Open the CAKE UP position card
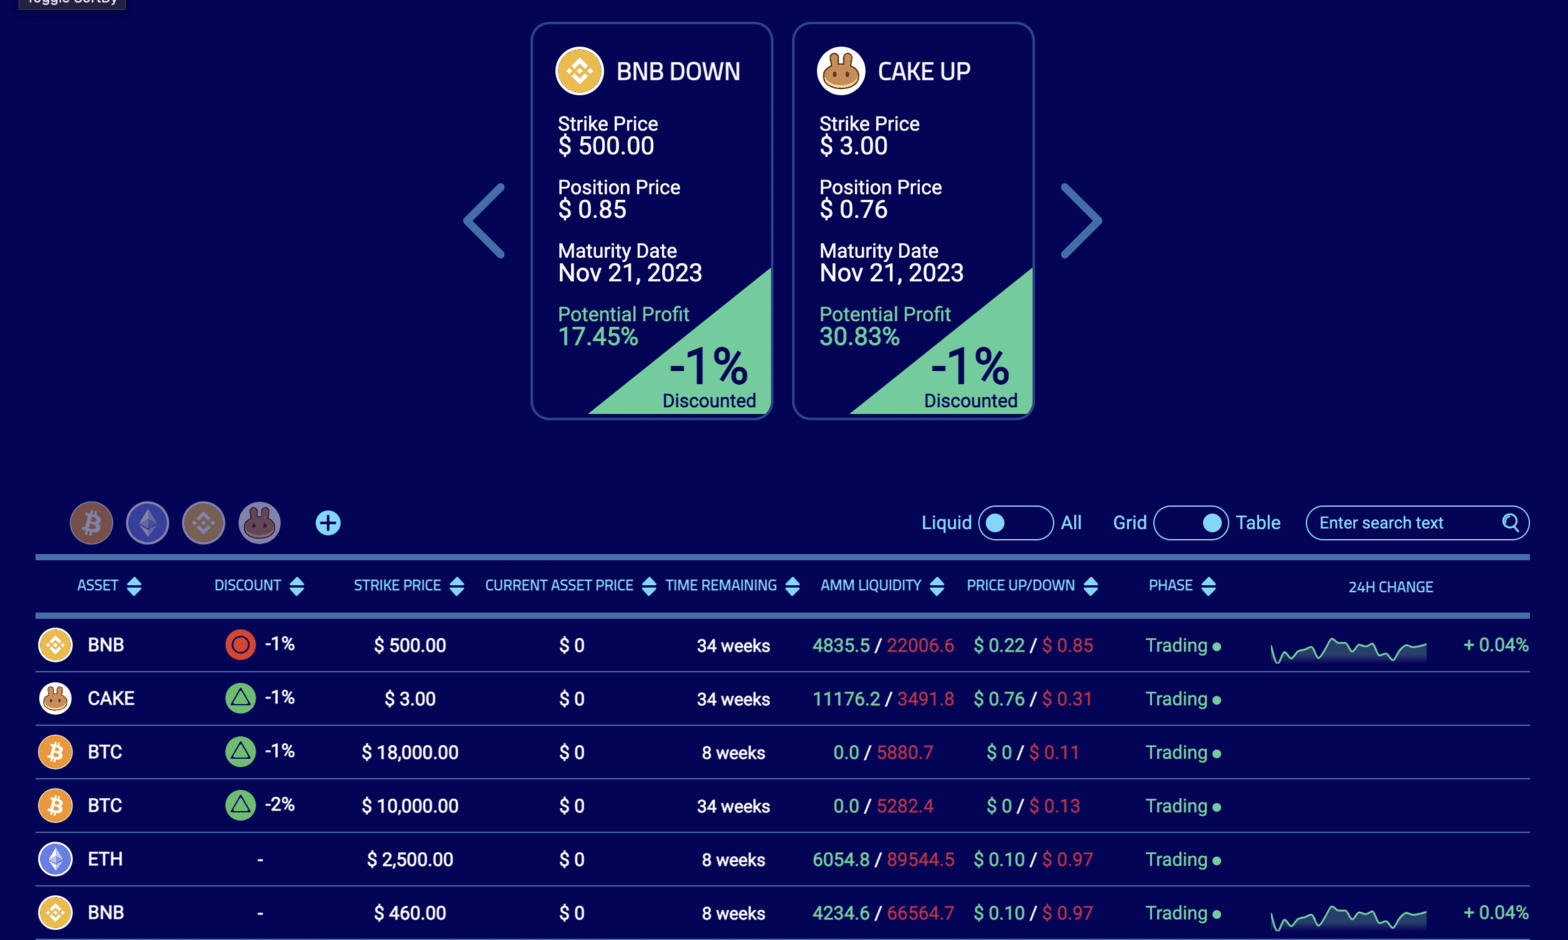1568x940 pixels. 913,221
